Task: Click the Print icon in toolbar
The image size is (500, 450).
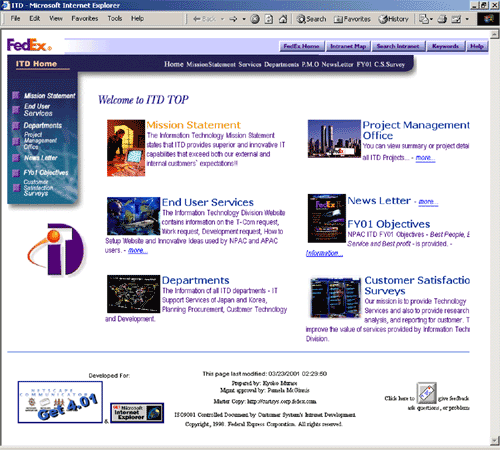Action: (442, 19)
